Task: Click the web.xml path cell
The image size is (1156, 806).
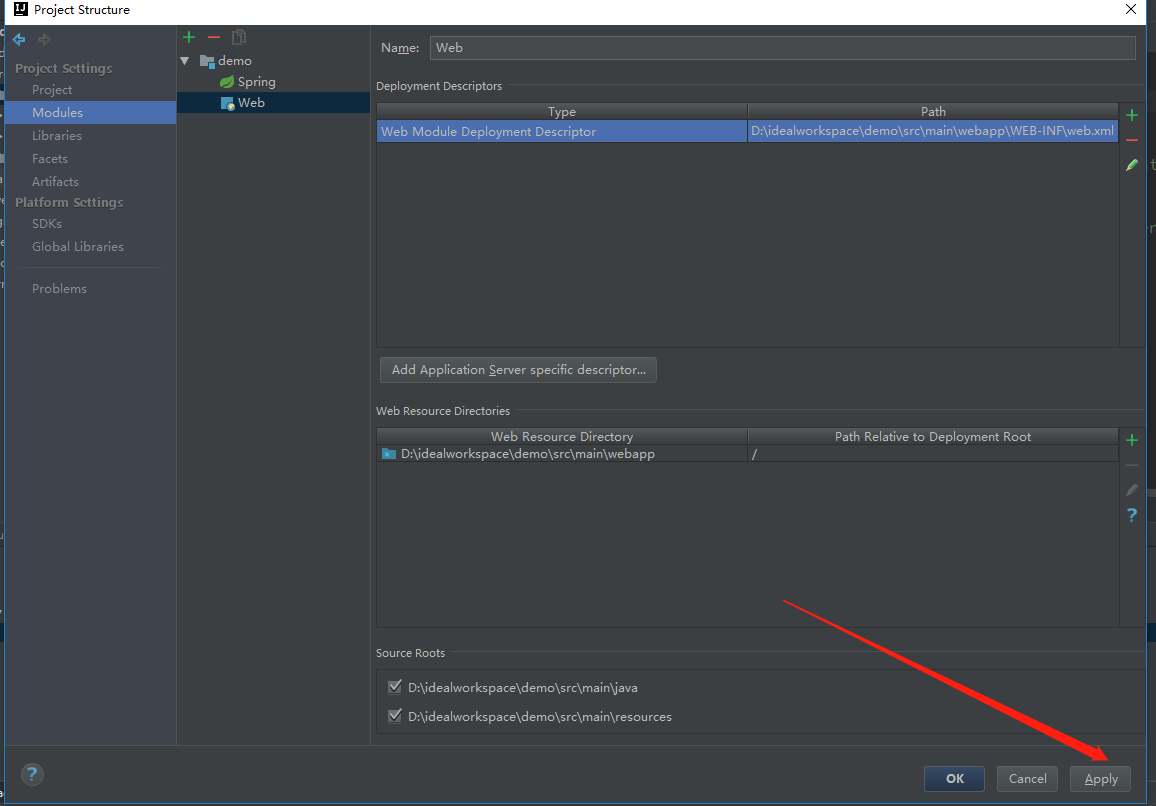Action: point(933,131)
